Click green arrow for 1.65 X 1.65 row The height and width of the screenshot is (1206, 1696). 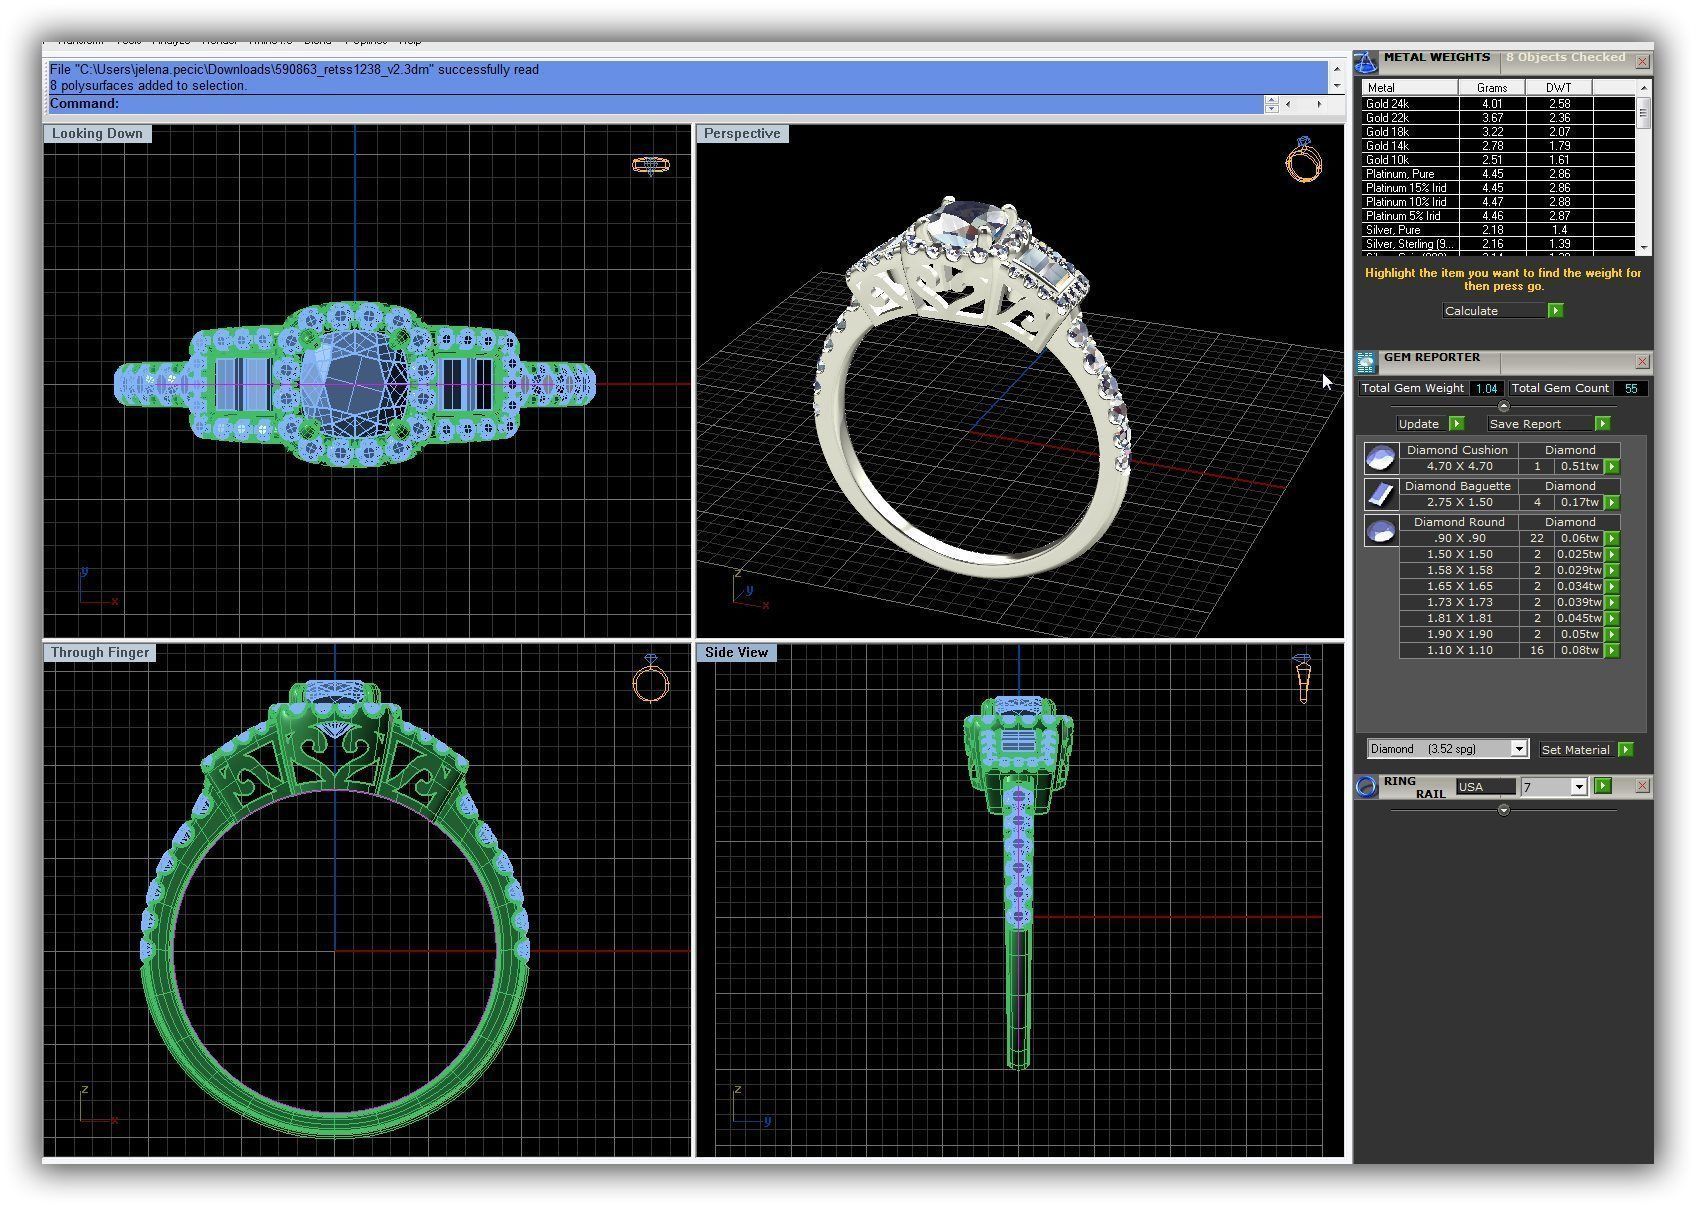coord(1612,587)
